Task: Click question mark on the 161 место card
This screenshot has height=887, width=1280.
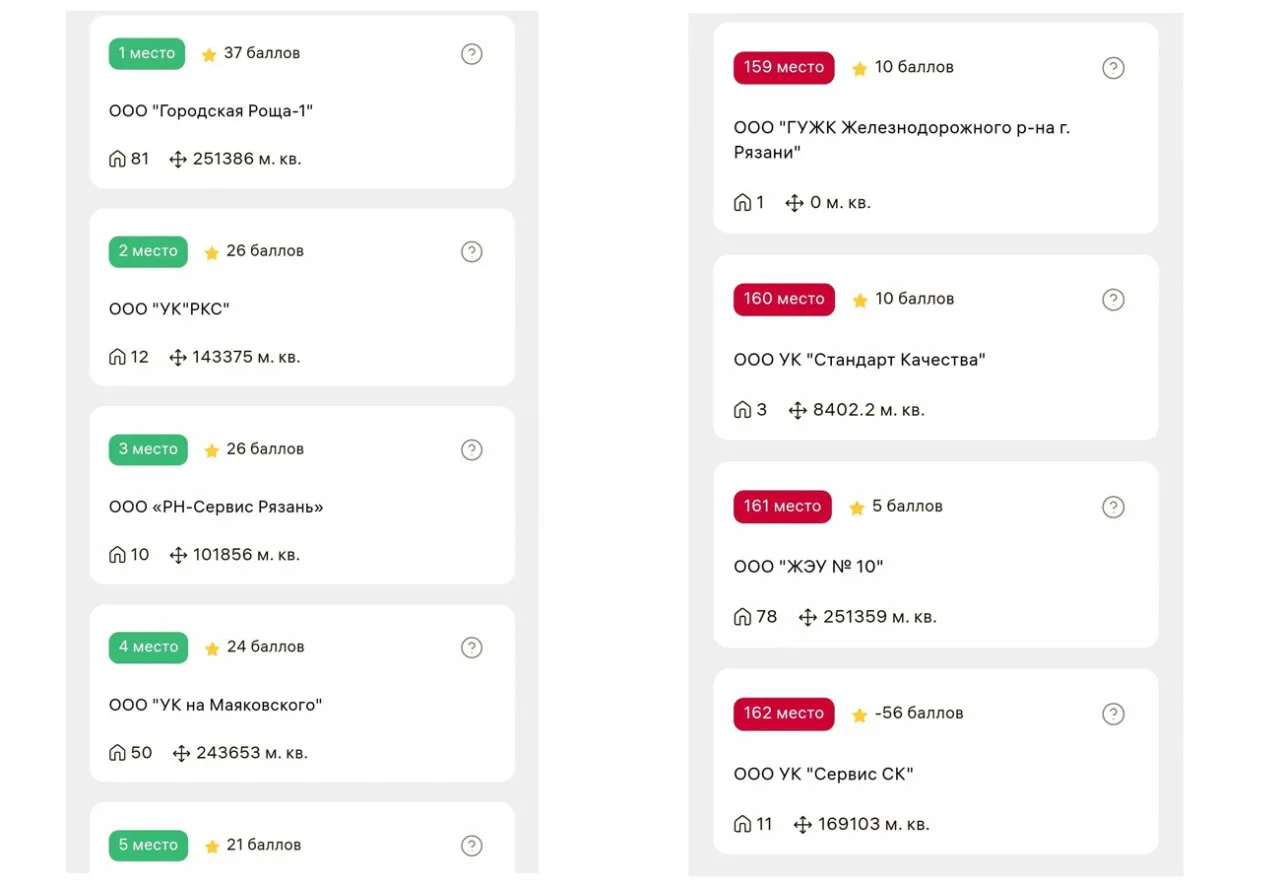Action: click(x=1113, y=507)
